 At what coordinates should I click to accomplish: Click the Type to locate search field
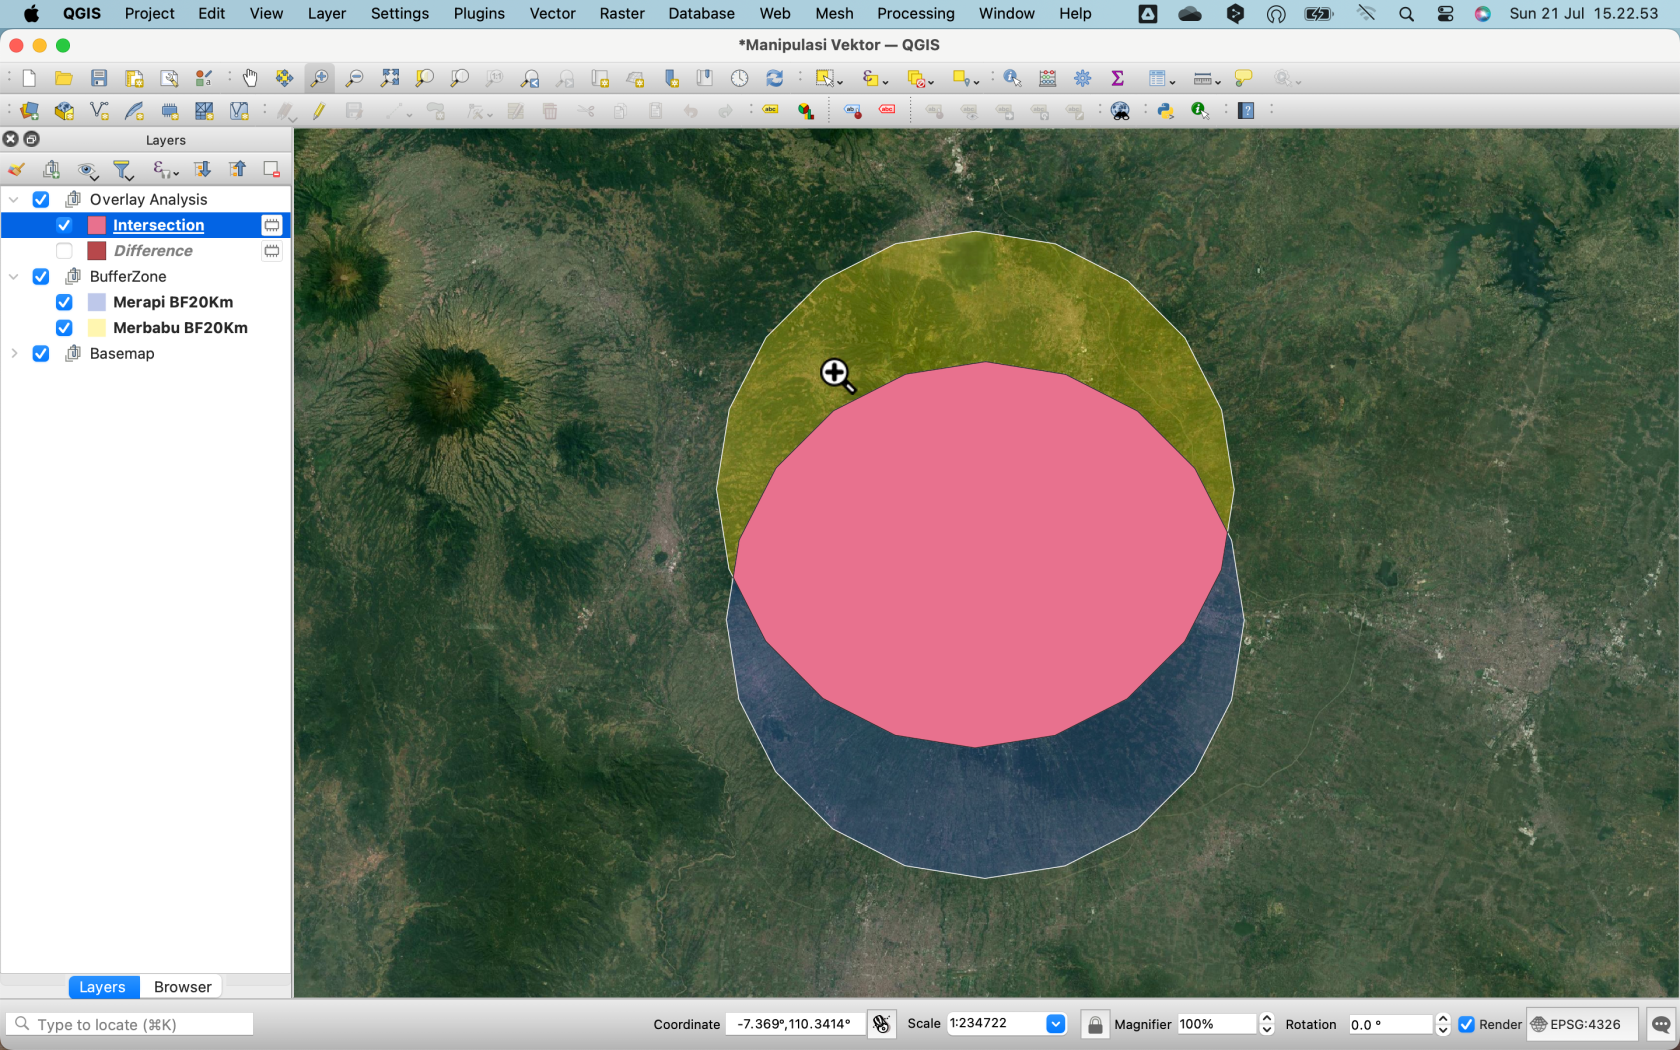[130, 1024]
